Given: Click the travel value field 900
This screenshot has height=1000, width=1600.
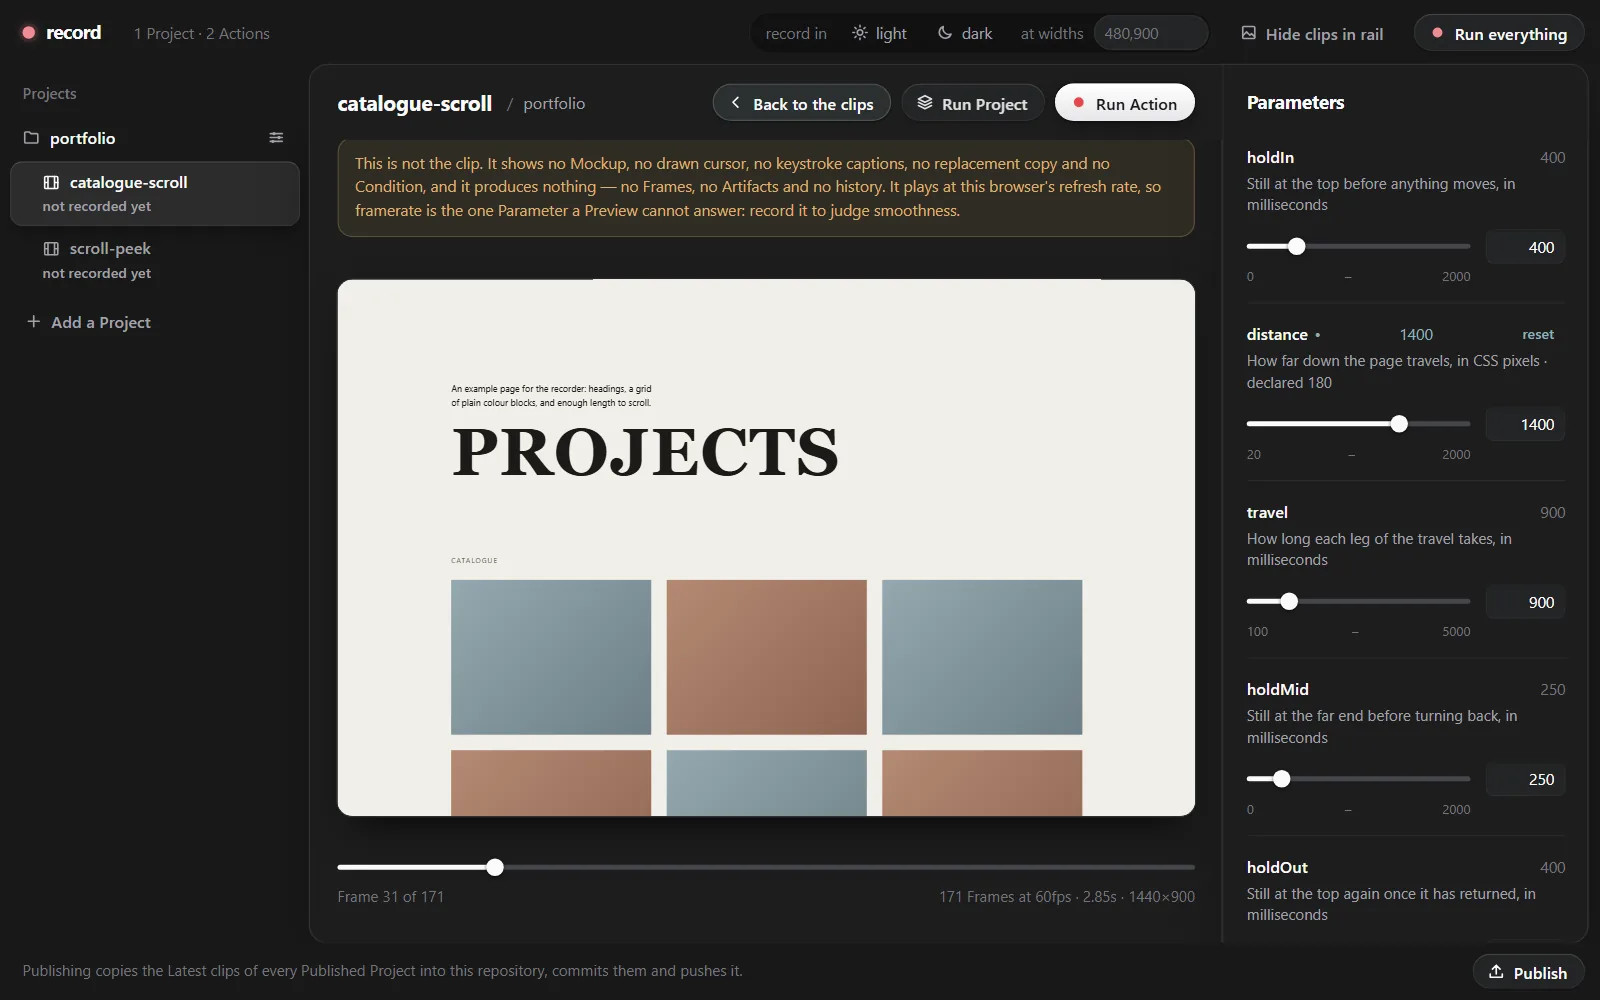Looking at the screenshot, I should click(1526, 602).
